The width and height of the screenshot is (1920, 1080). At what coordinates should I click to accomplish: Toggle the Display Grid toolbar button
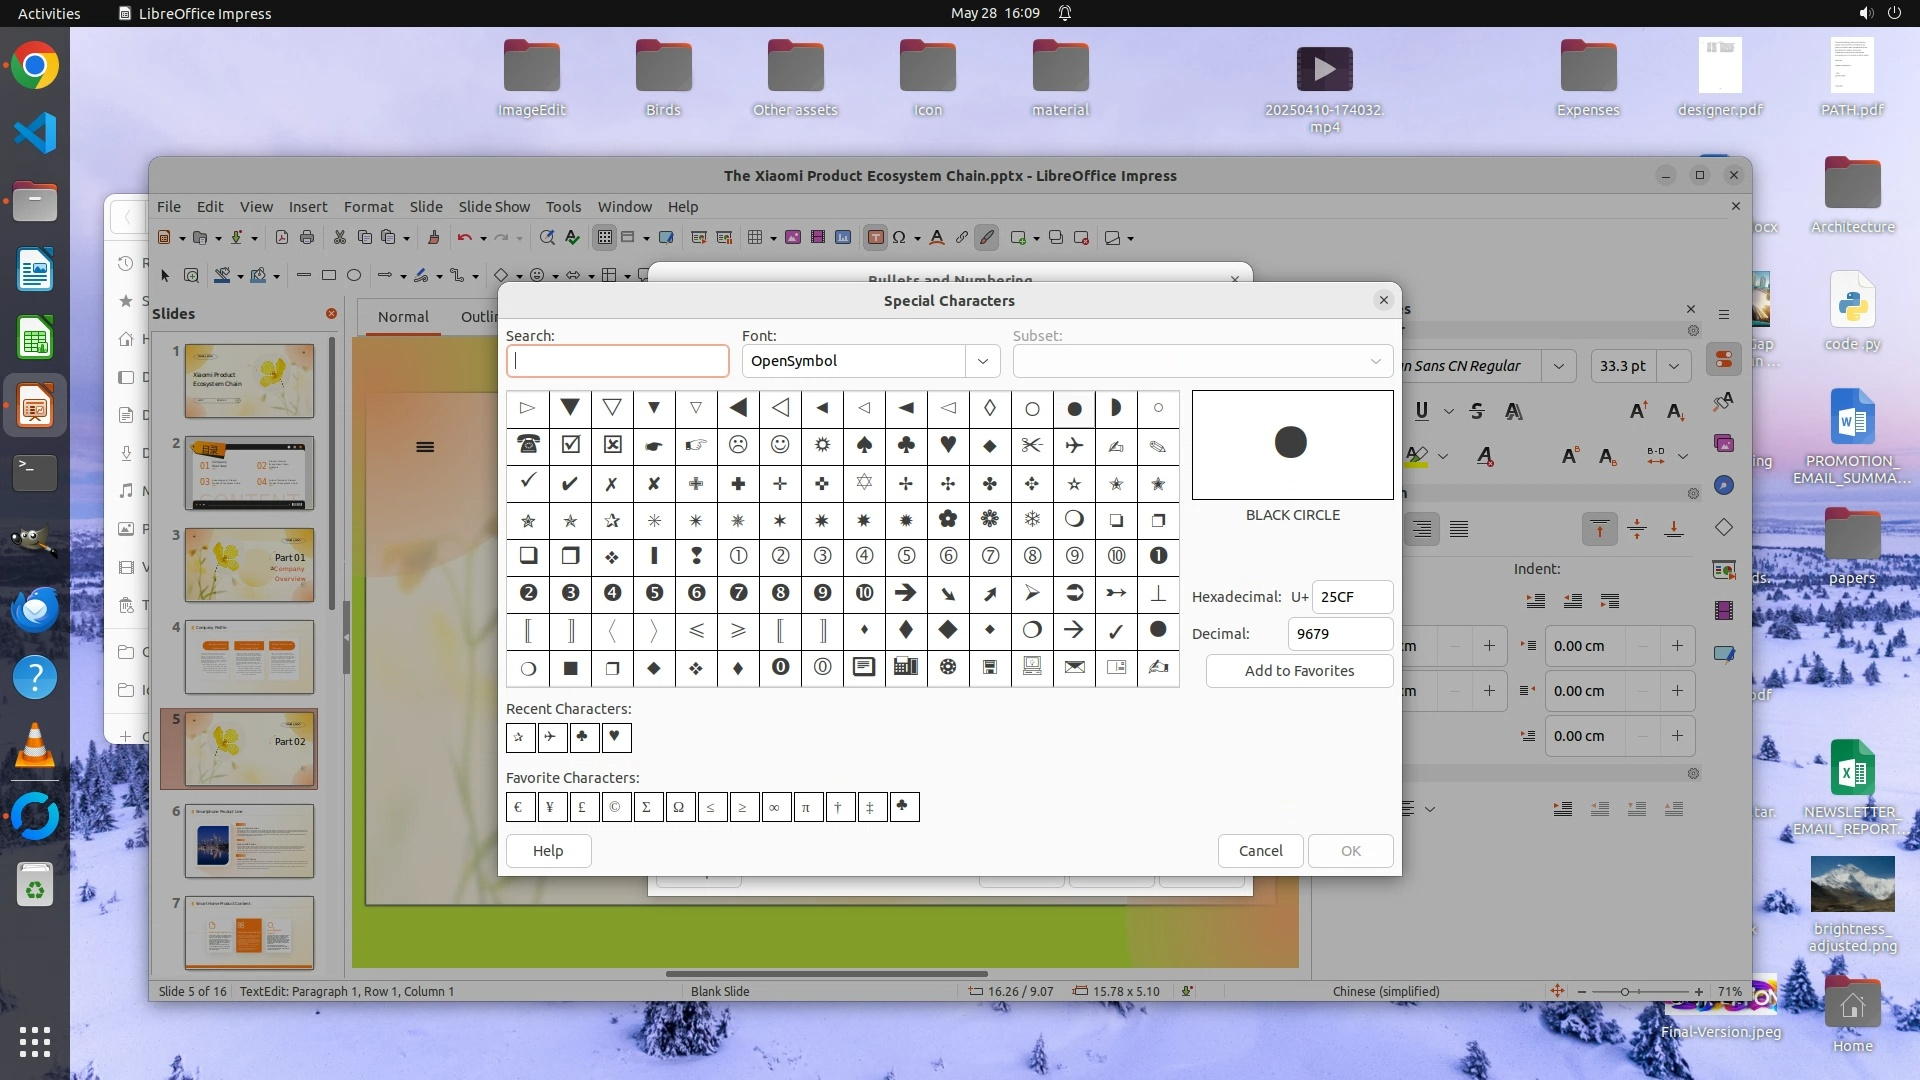(x=604, y=238)
